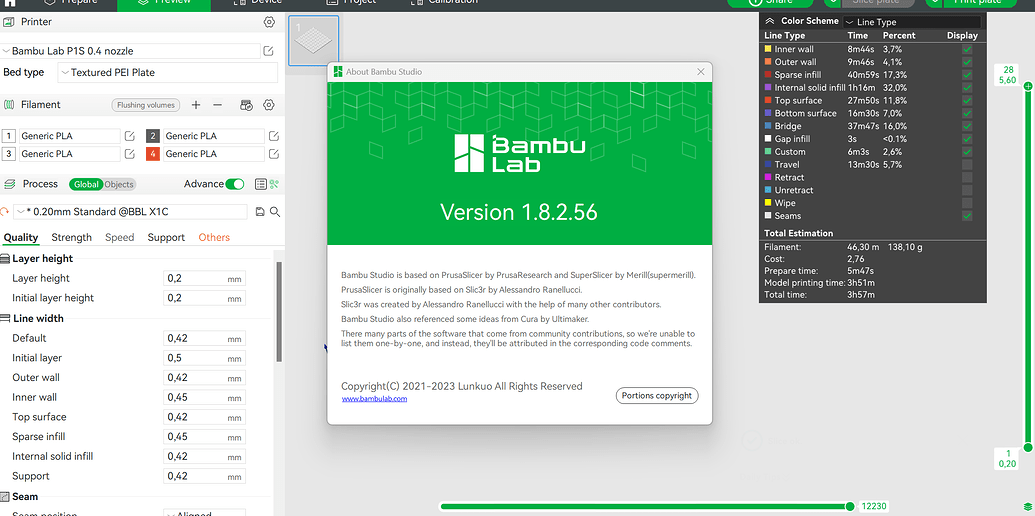The width and height of the screenshot is (1035, 516).
Task: Sync filaments from AMS icon
Action: pos(246,105)
